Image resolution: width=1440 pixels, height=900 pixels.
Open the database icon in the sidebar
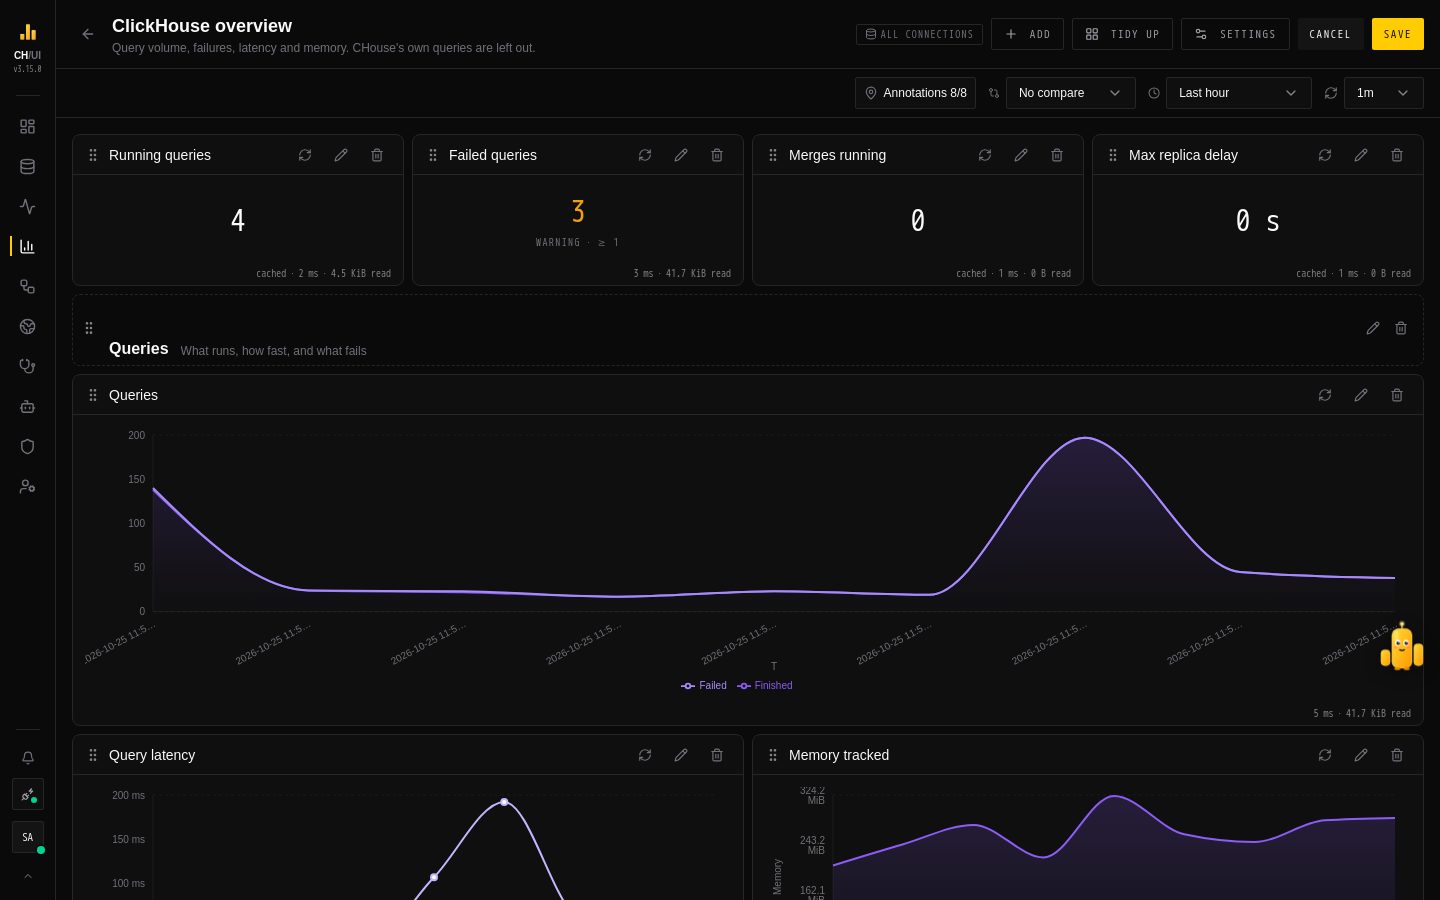click(x=27, y=167)
